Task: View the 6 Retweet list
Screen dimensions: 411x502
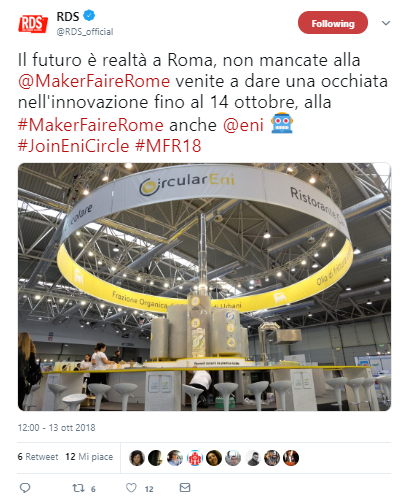Action: coord(38,457)
